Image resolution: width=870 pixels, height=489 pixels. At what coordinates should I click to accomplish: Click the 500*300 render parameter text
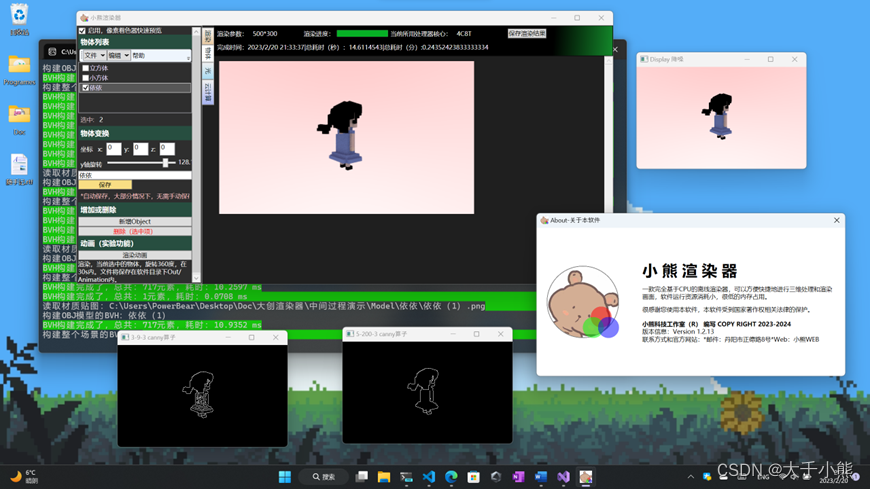coord(265,33)
